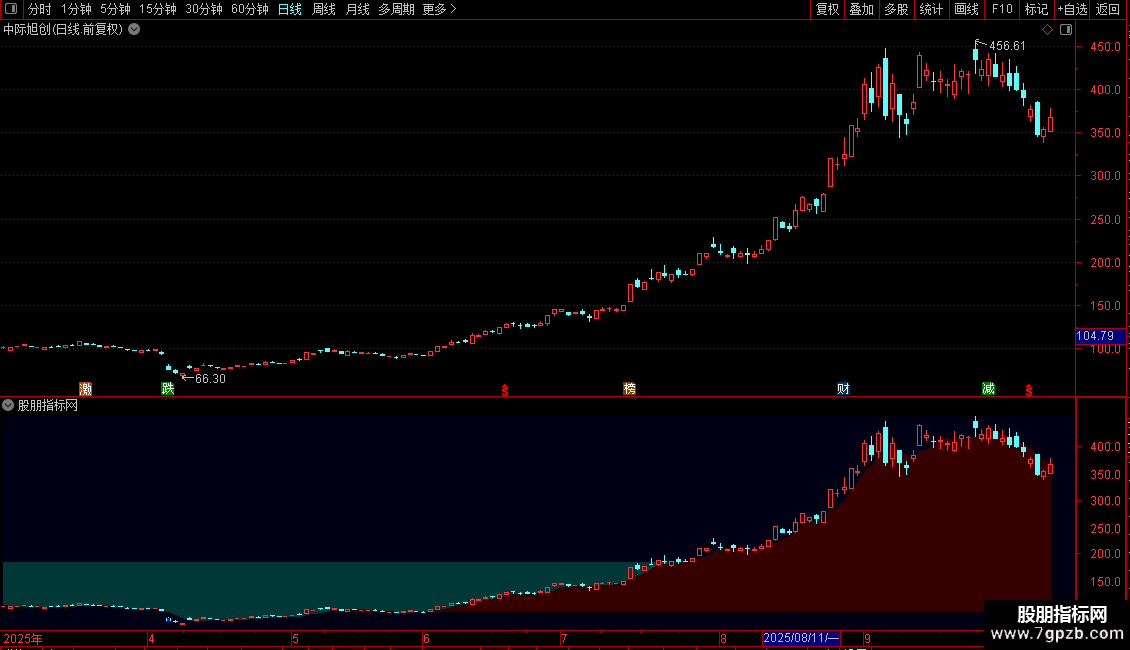The image size is (1130, 650).
Task: Open the F10 company info
Action: point(1002,9)
